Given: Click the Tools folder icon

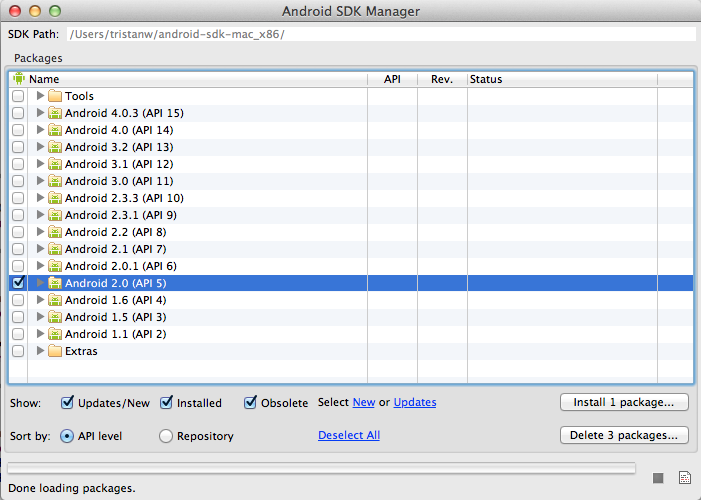Looking at the screenshot, I should click(55, 96).
